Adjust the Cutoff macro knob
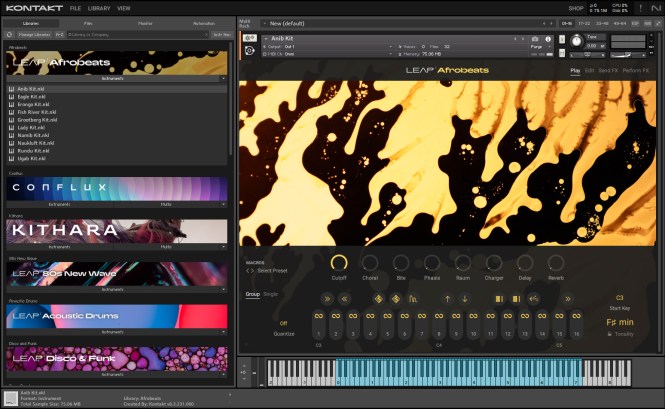 (340, 262)
